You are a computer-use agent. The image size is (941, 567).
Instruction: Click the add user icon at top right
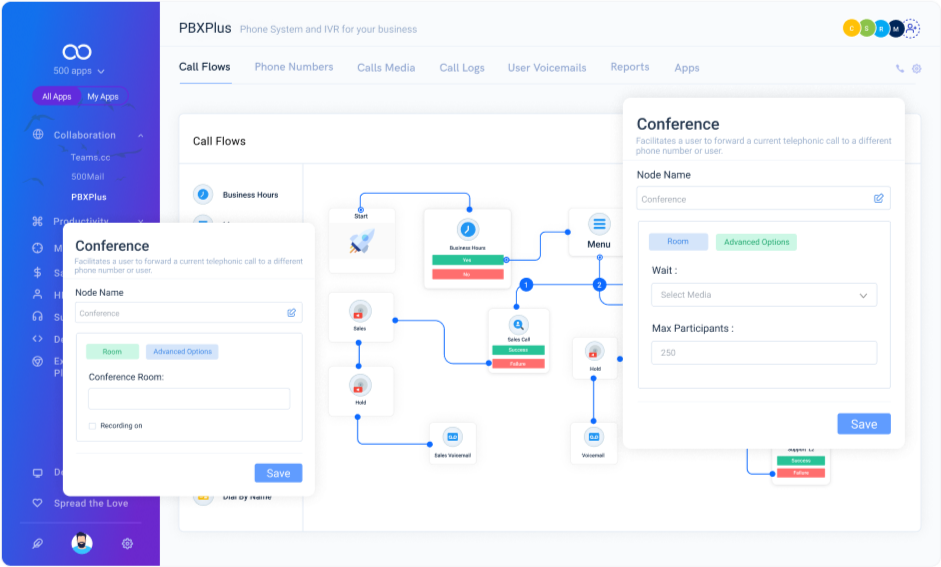(x=911, y=29)
